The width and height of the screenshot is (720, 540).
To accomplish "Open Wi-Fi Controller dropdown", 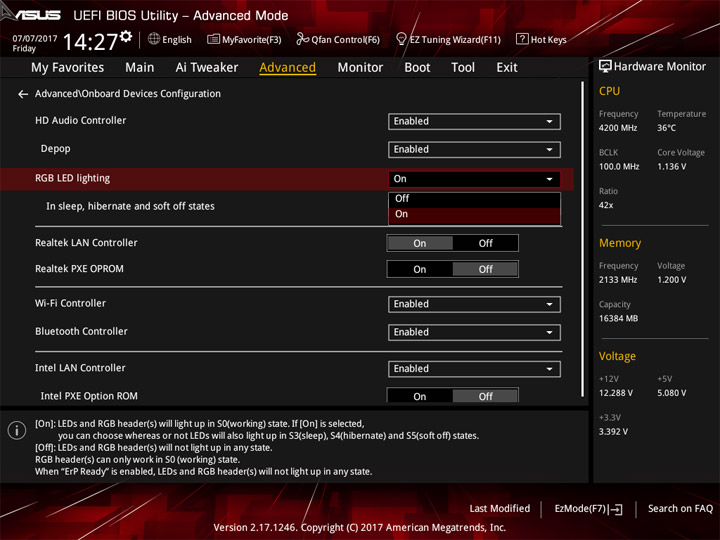I will coord(474,304).
